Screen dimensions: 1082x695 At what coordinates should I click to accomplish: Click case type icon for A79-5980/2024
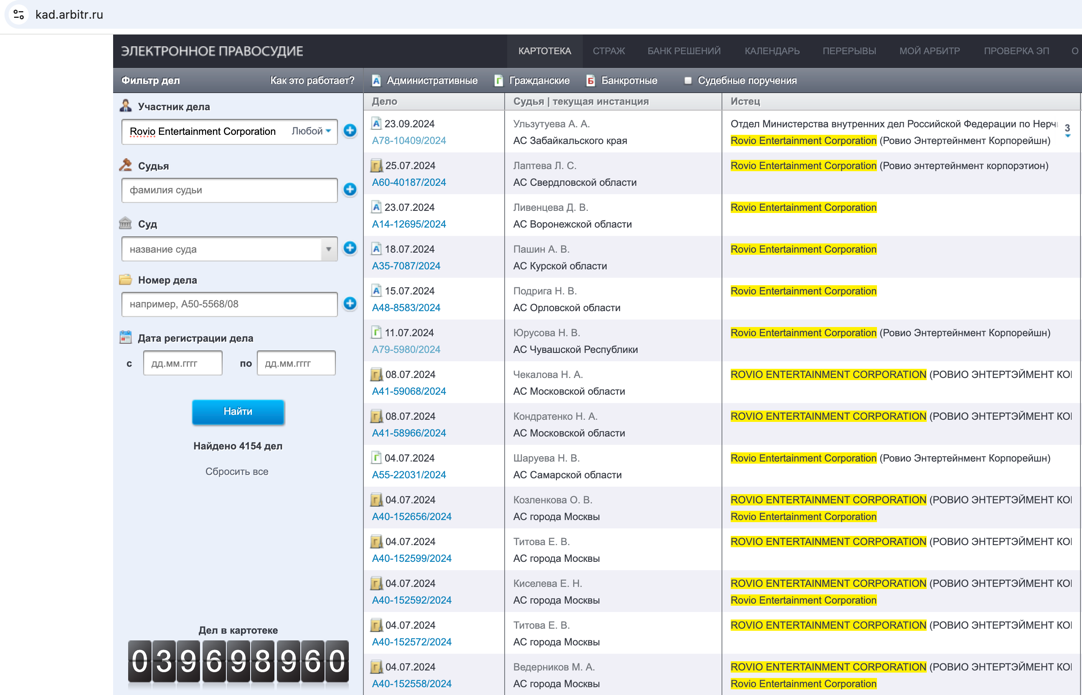pyautogui.click(x=376, y=333)
